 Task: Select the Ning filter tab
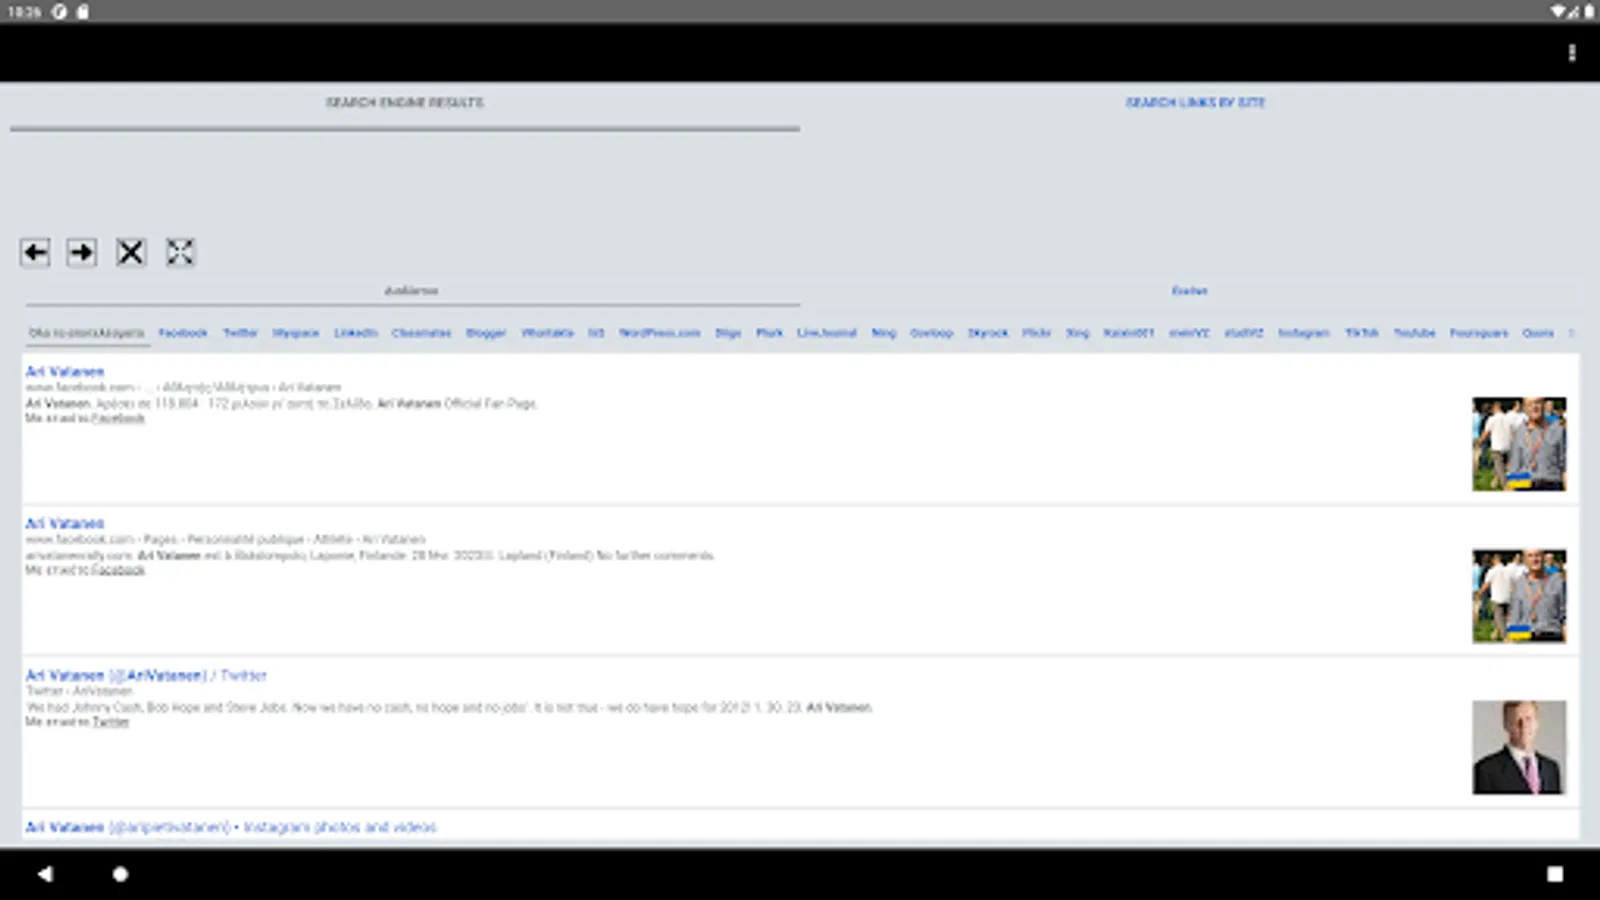point(884,333)
